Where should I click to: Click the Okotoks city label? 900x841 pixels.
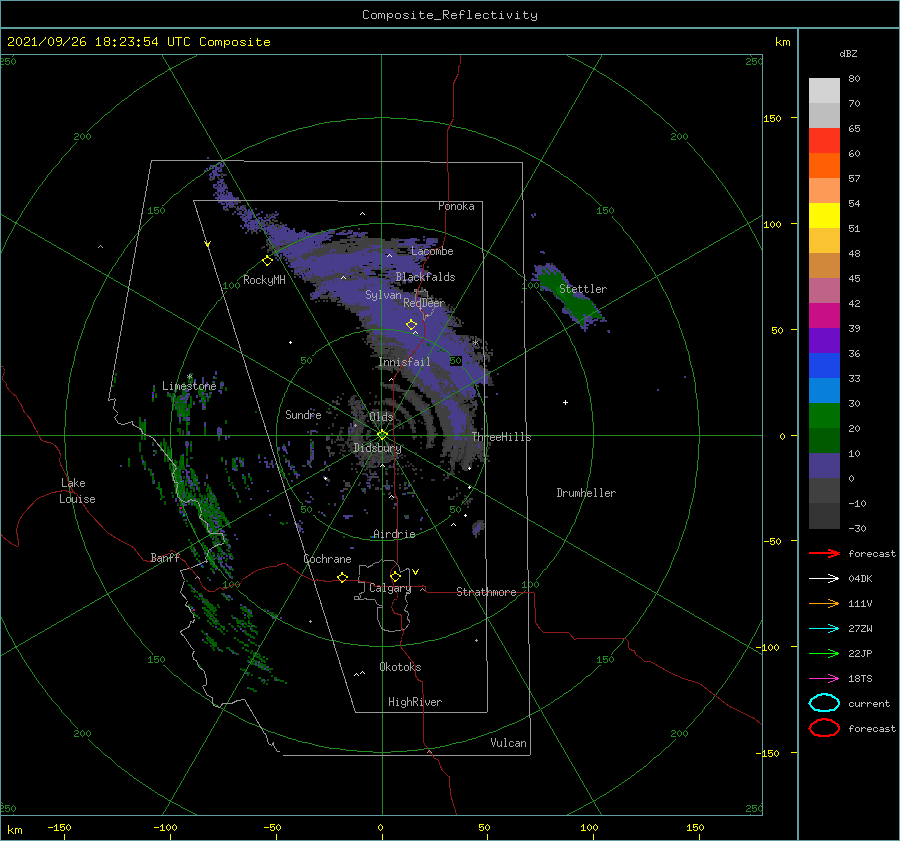(400, 667)
